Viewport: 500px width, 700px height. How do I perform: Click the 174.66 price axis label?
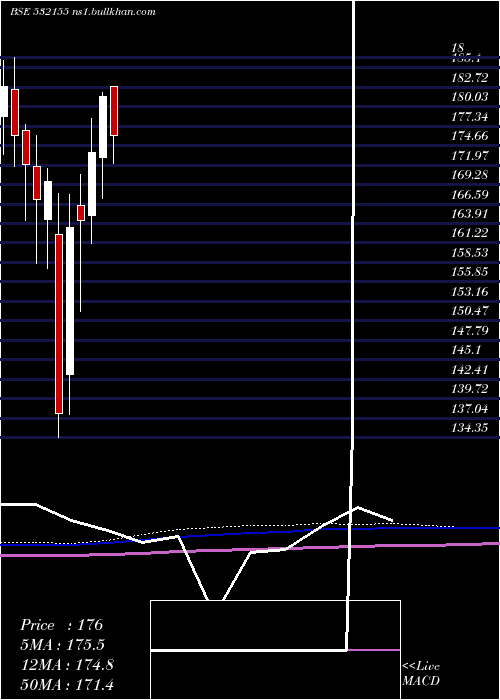469,136
